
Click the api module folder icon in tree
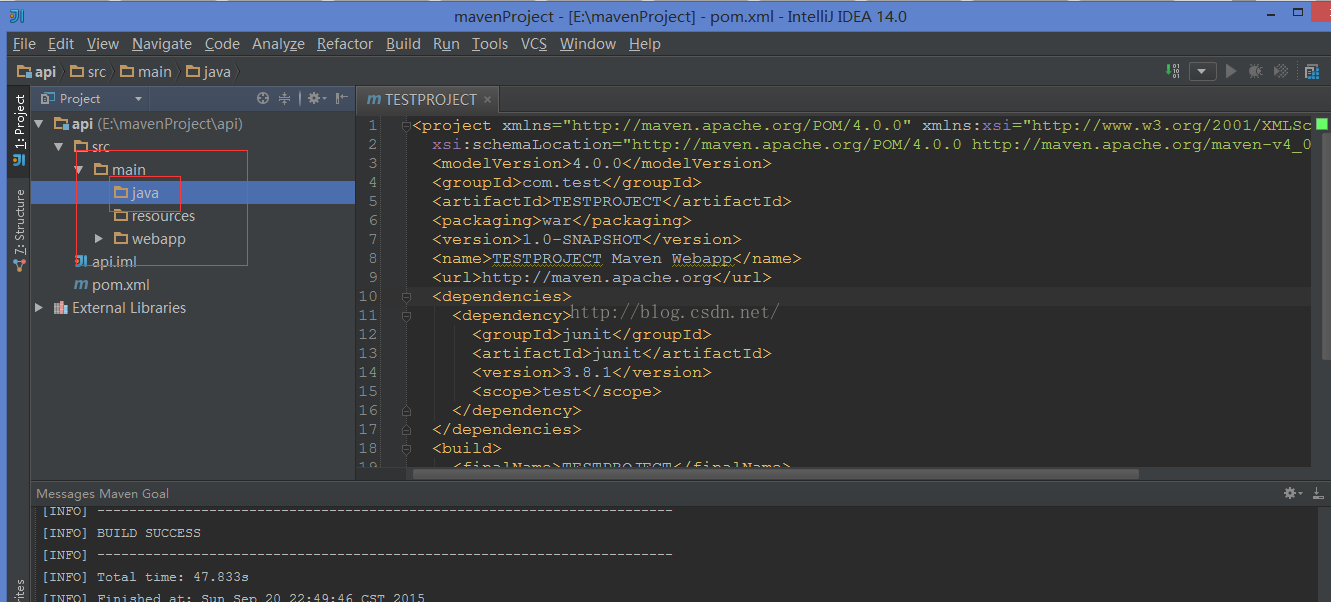click(x=61, y=124)
